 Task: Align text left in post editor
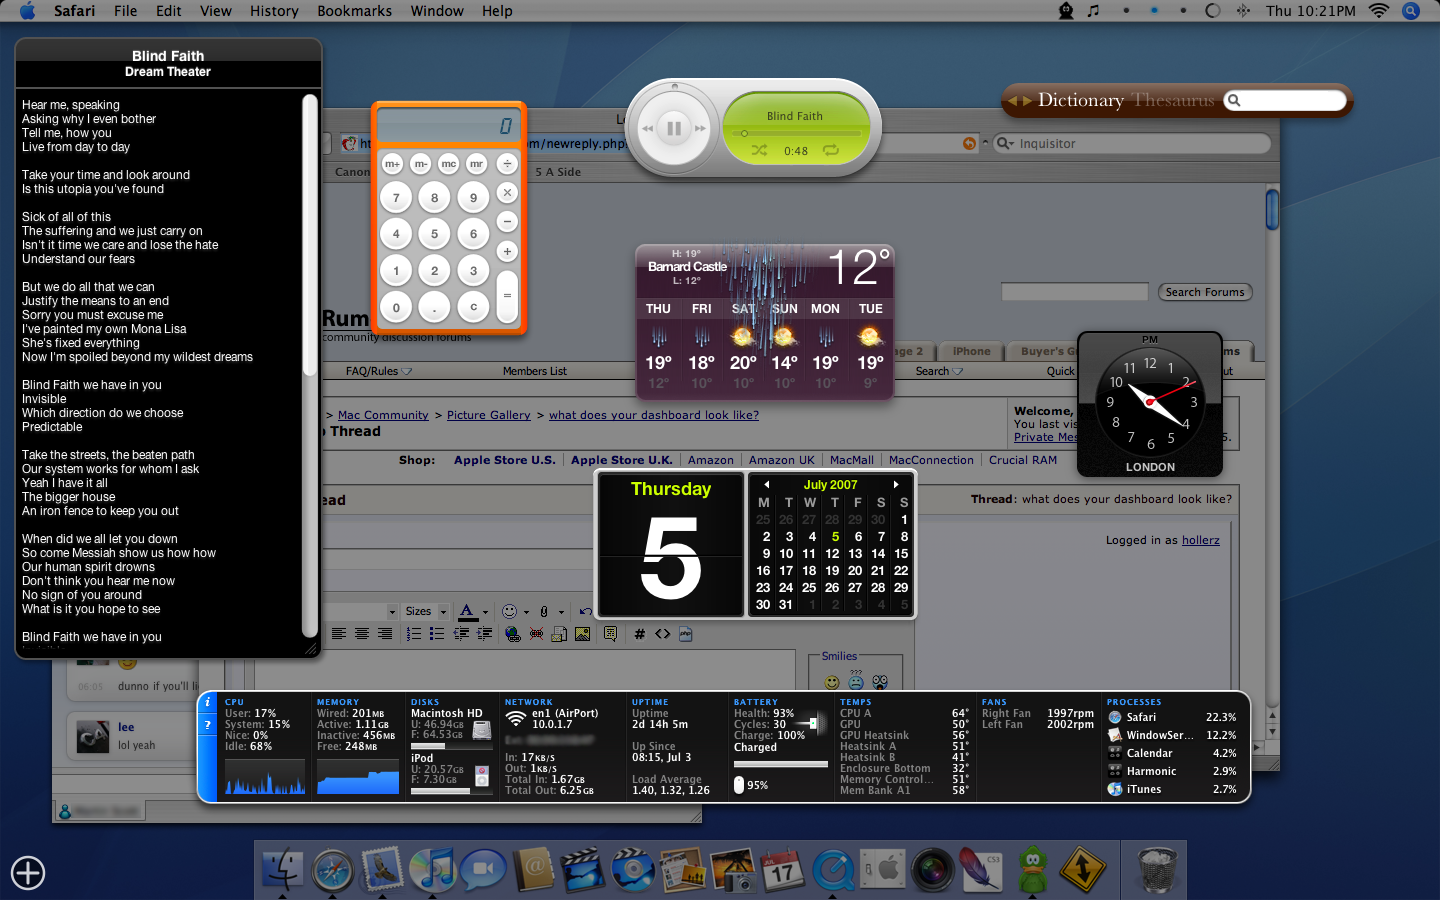click(339, 634)
